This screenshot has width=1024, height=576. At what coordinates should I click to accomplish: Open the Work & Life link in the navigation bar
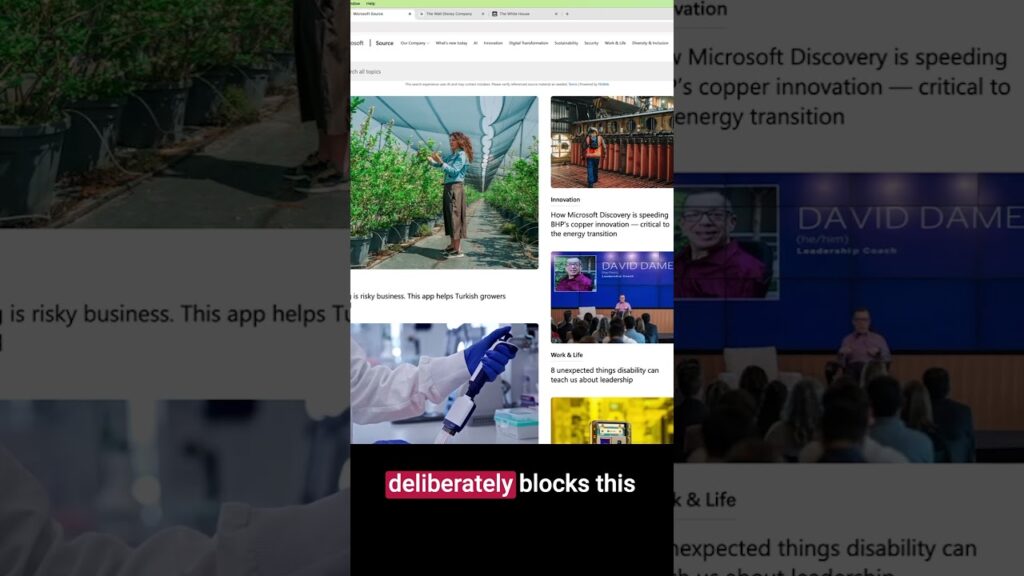615,43
